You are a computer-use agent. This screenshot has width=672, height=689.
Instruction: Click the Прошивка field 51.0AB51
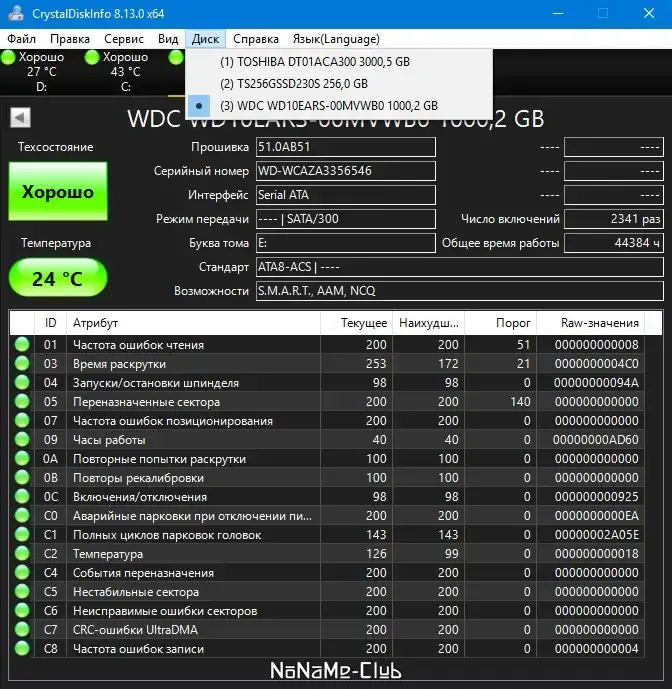[x=346, y=147]
